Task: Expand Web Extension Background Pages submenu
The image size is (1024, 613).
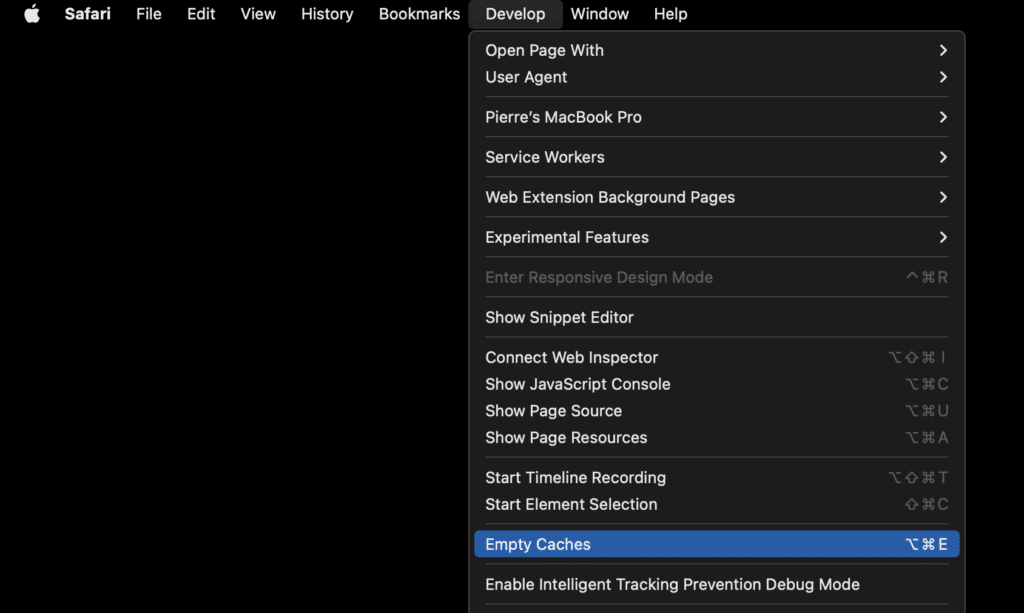Action: coord(716,197)
